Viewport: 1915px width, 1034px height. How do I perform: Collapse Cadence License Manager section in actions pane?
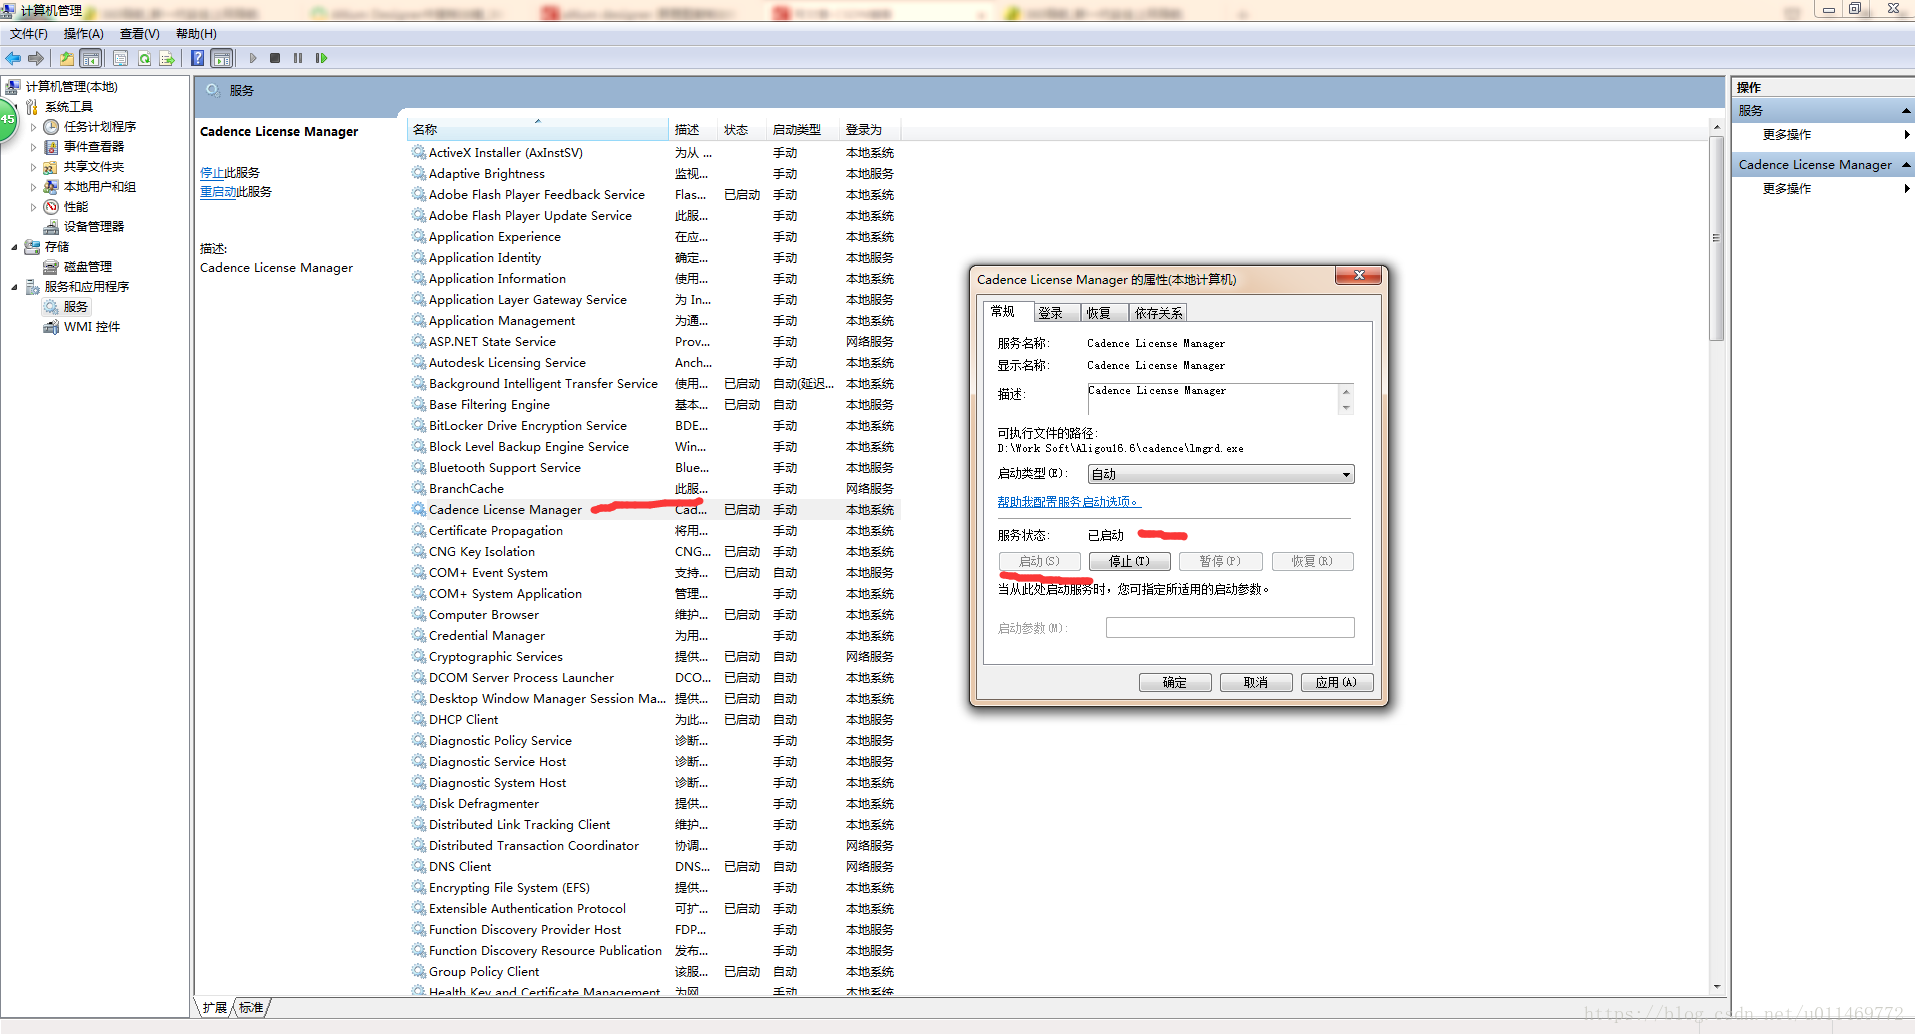click(x=1906, y=165)
